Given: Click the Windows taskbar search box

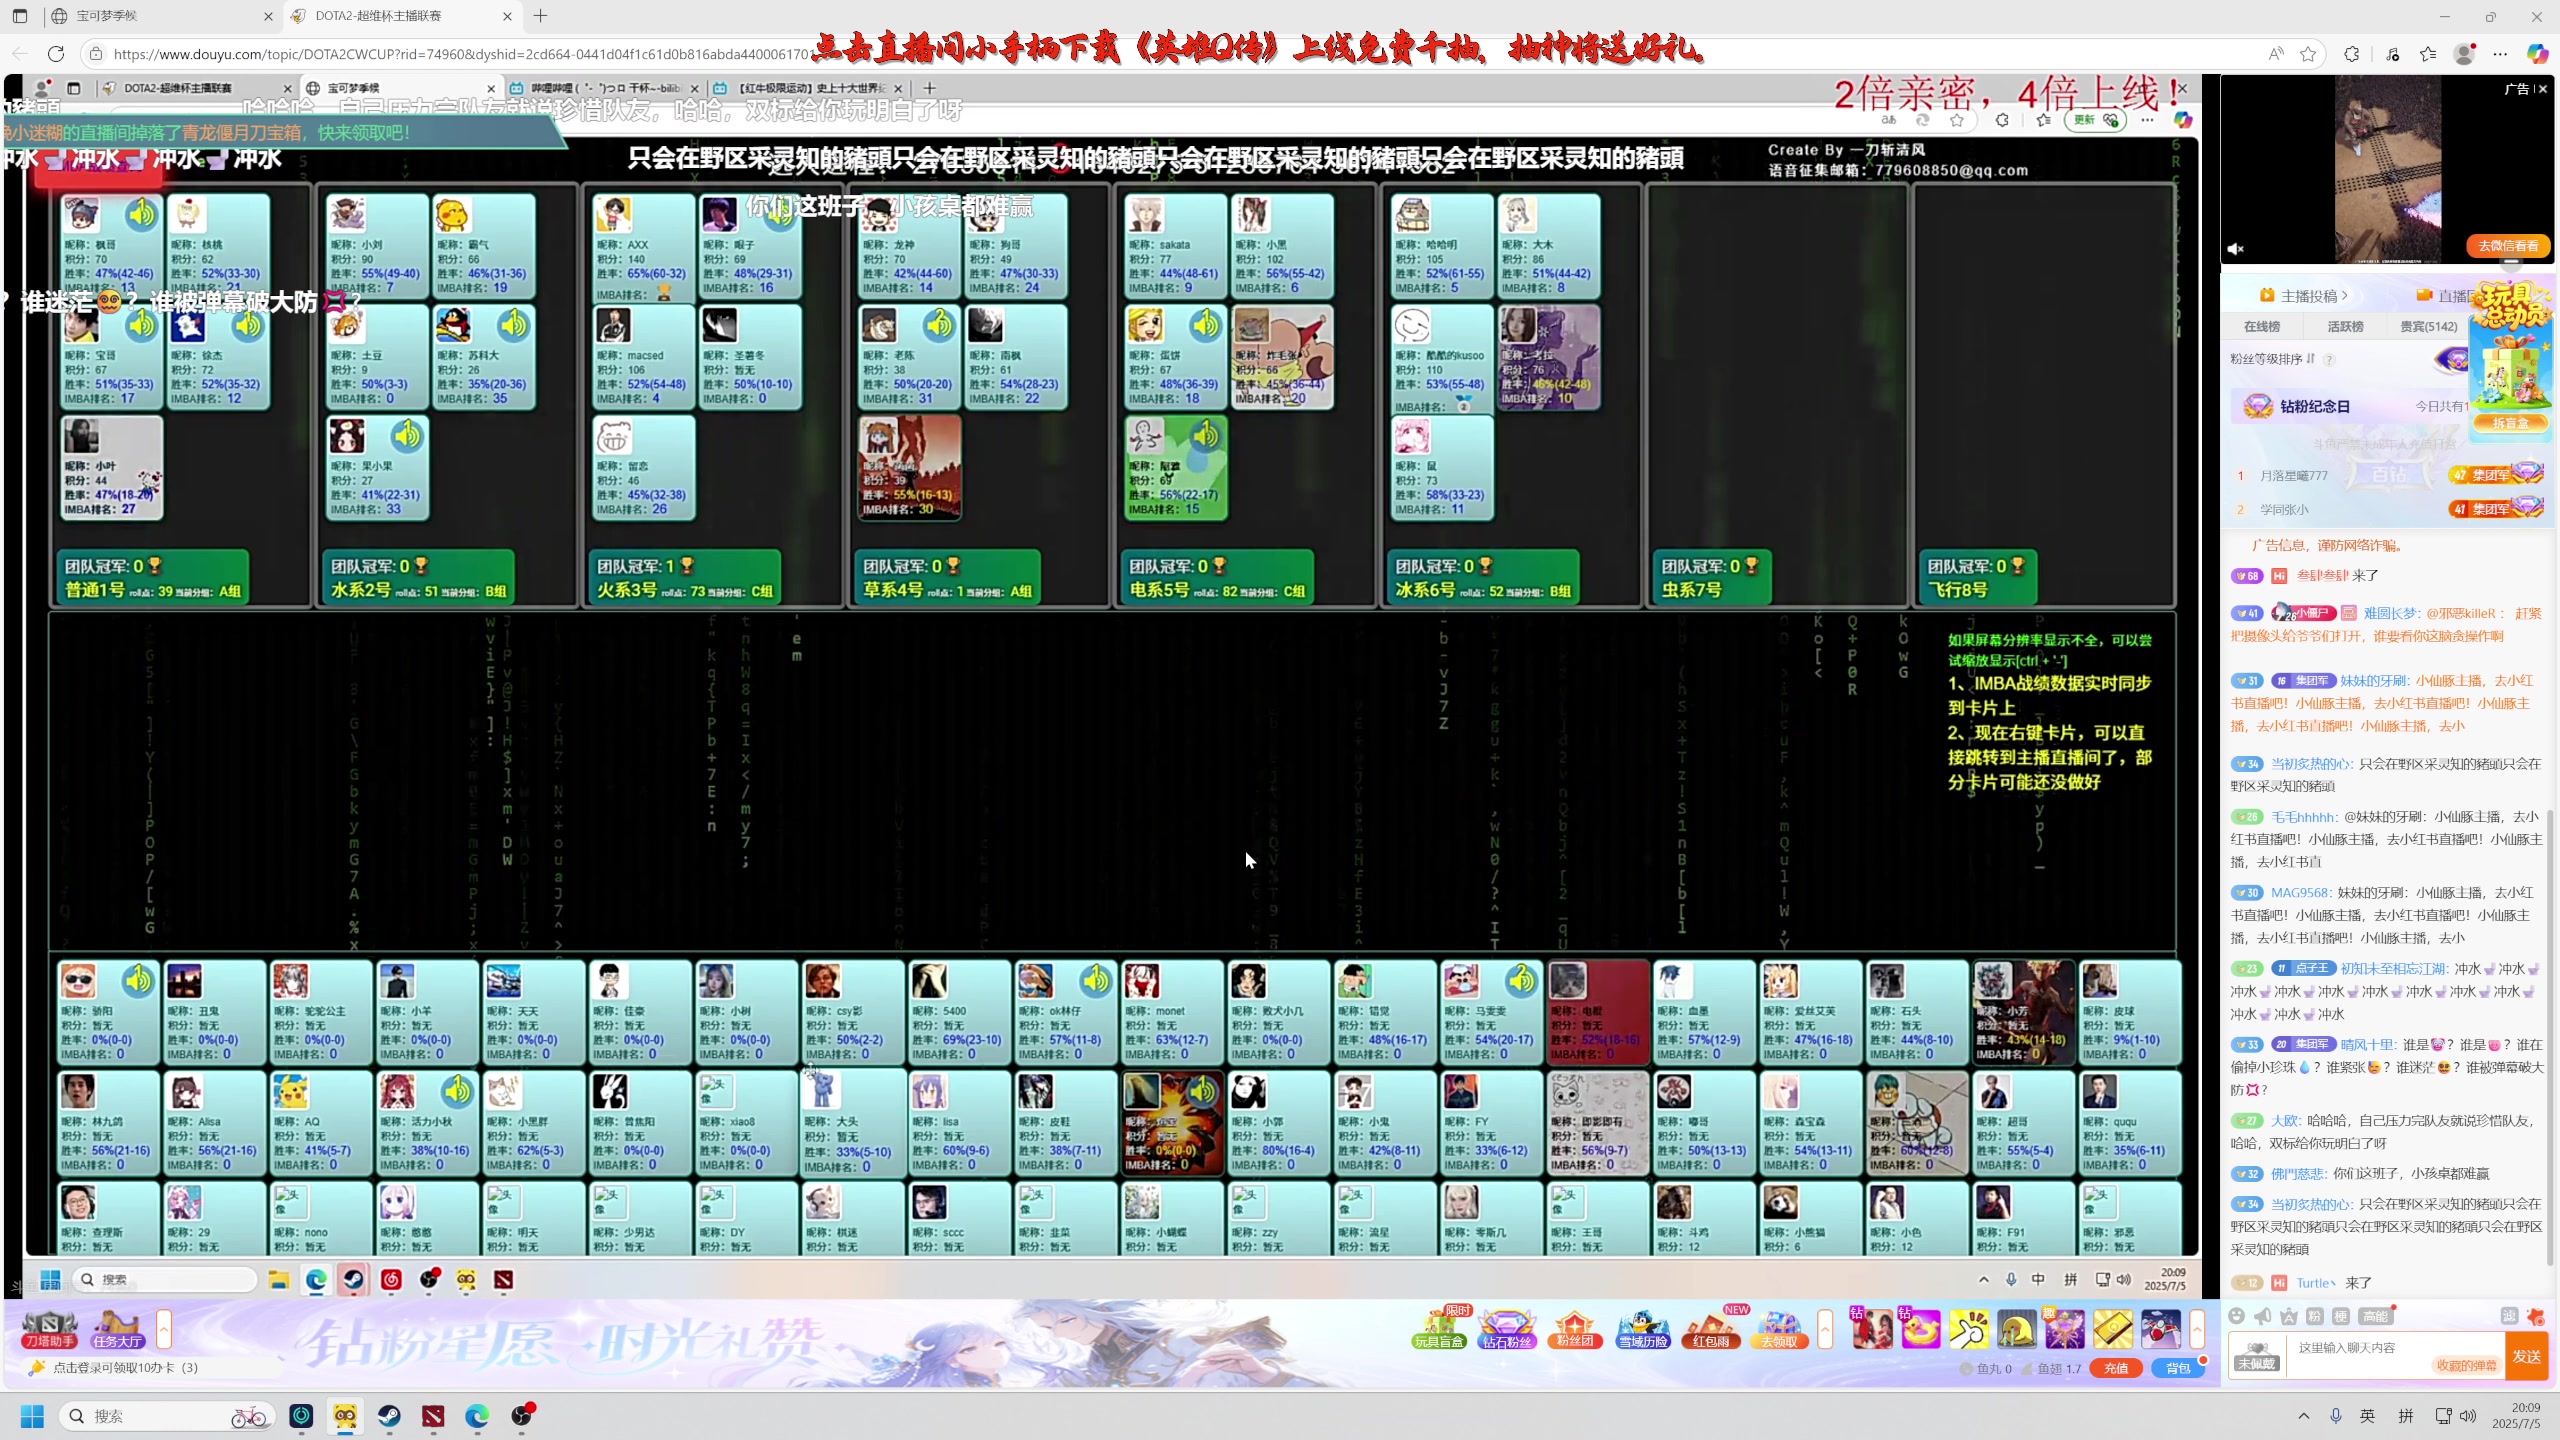Looking at the screenshot, I should [166, 1416].
